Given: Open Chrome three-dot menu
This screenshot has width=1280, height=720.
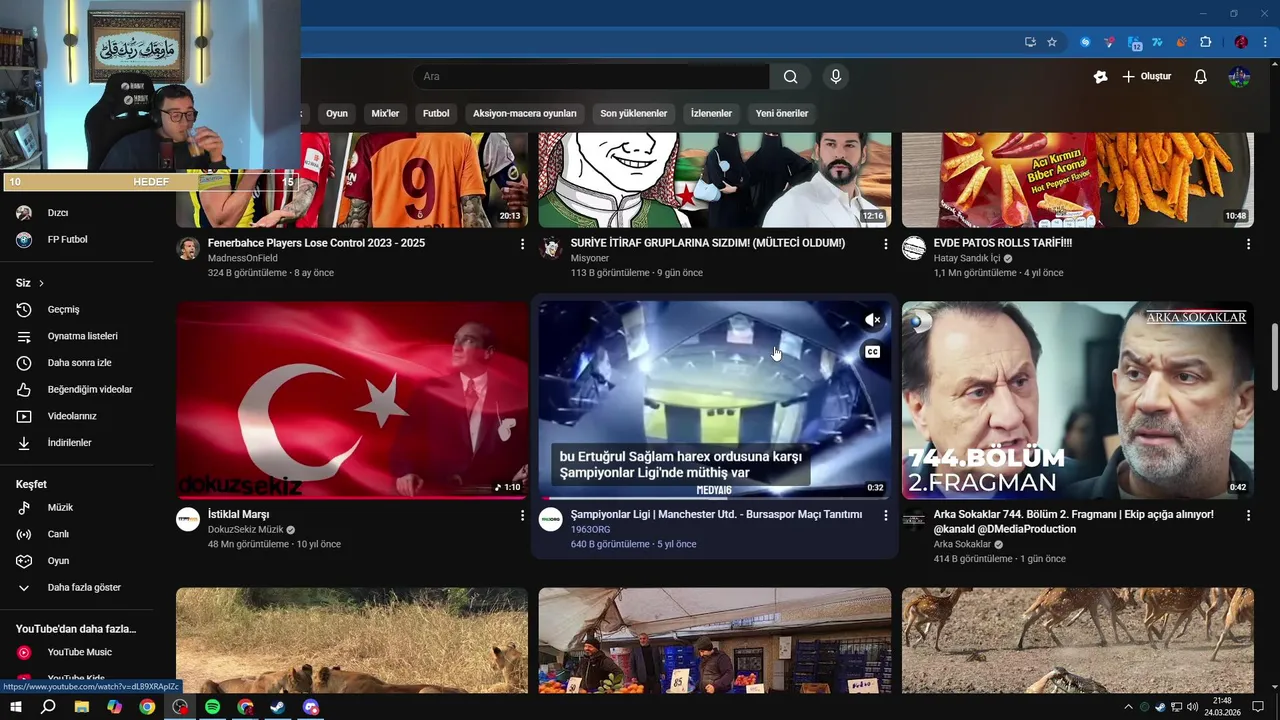Looking at the screenshot, I should click(x=1266, y=42).
